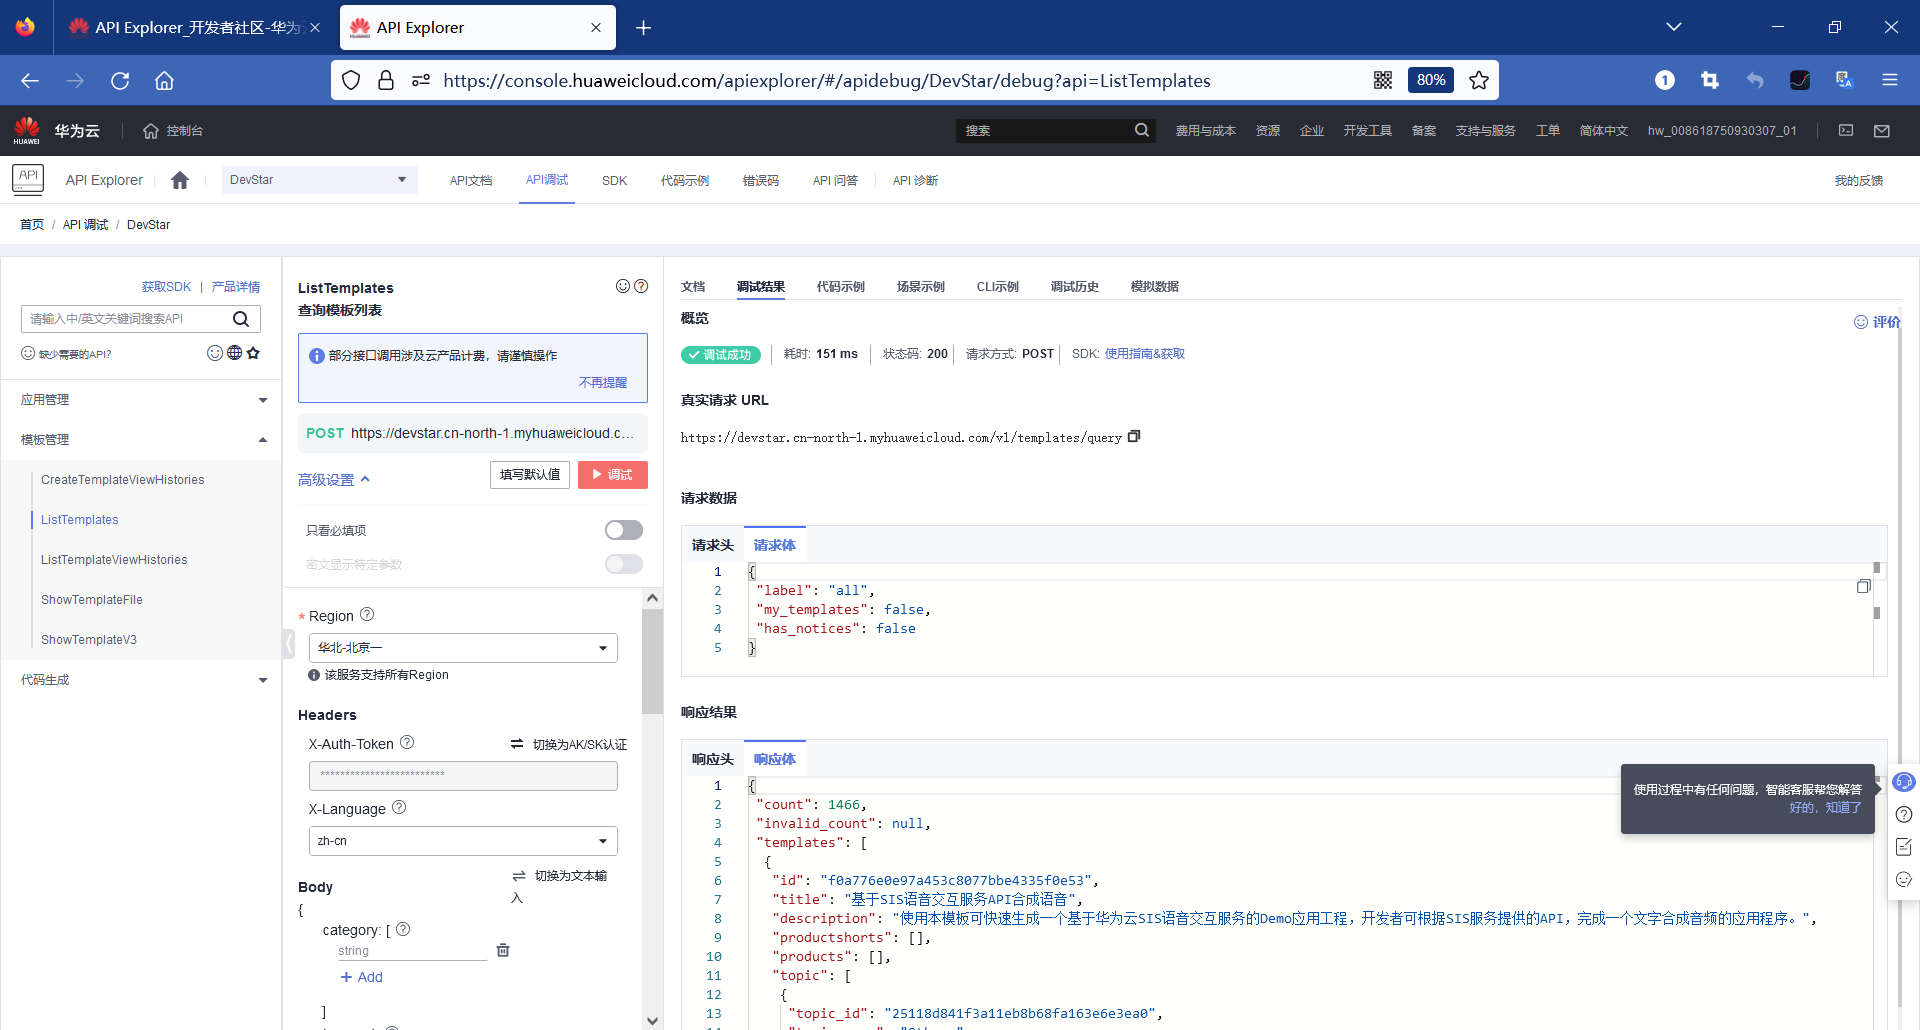
Task: Expand the 应用管理 section
Action: coord(141,400)
